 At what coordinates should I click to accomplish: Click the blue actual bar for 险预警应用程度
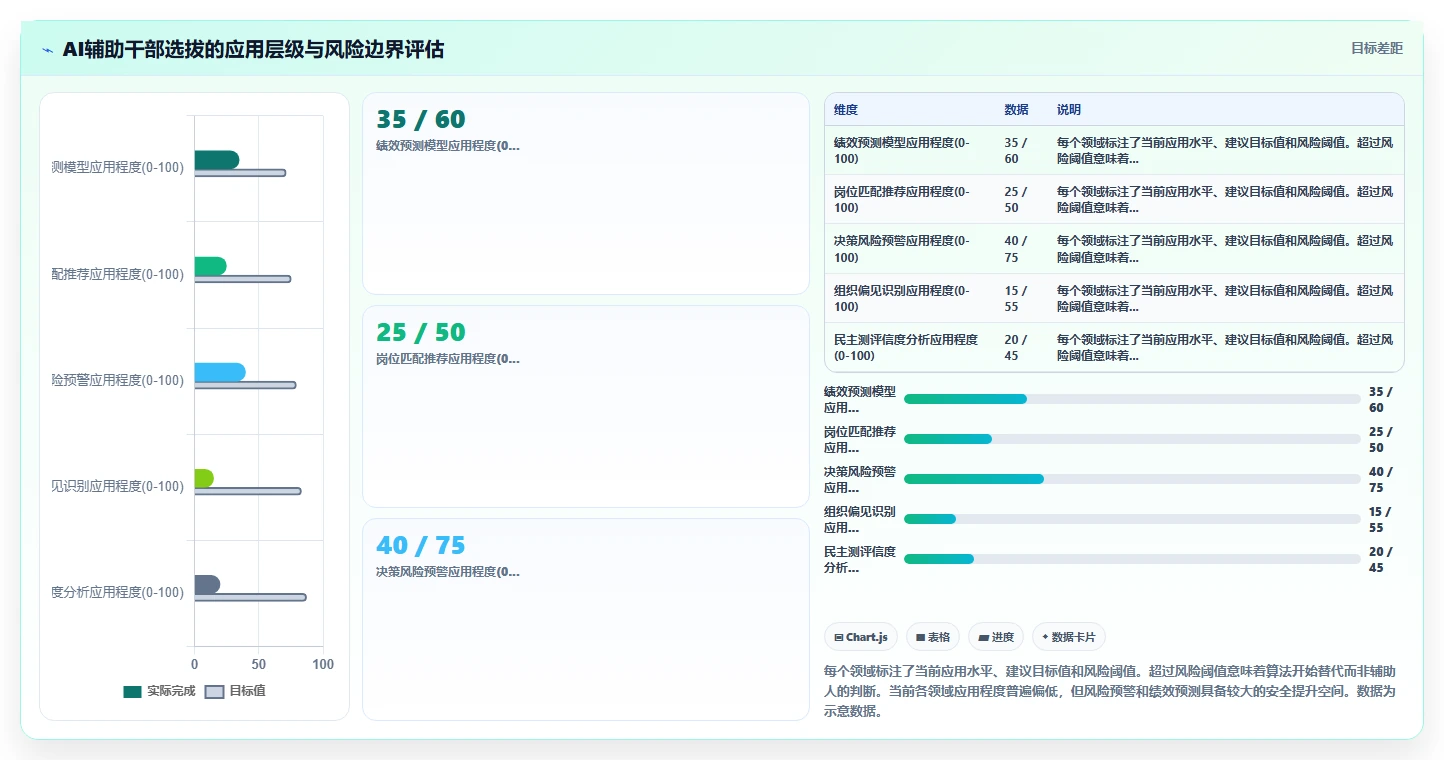(x=220, y=372)
